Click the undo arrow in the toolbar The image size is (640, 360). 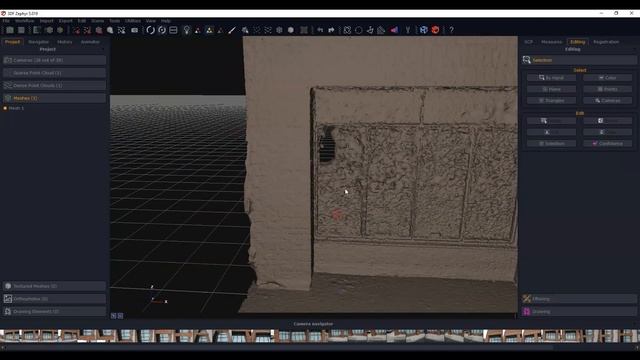point(320,30)
